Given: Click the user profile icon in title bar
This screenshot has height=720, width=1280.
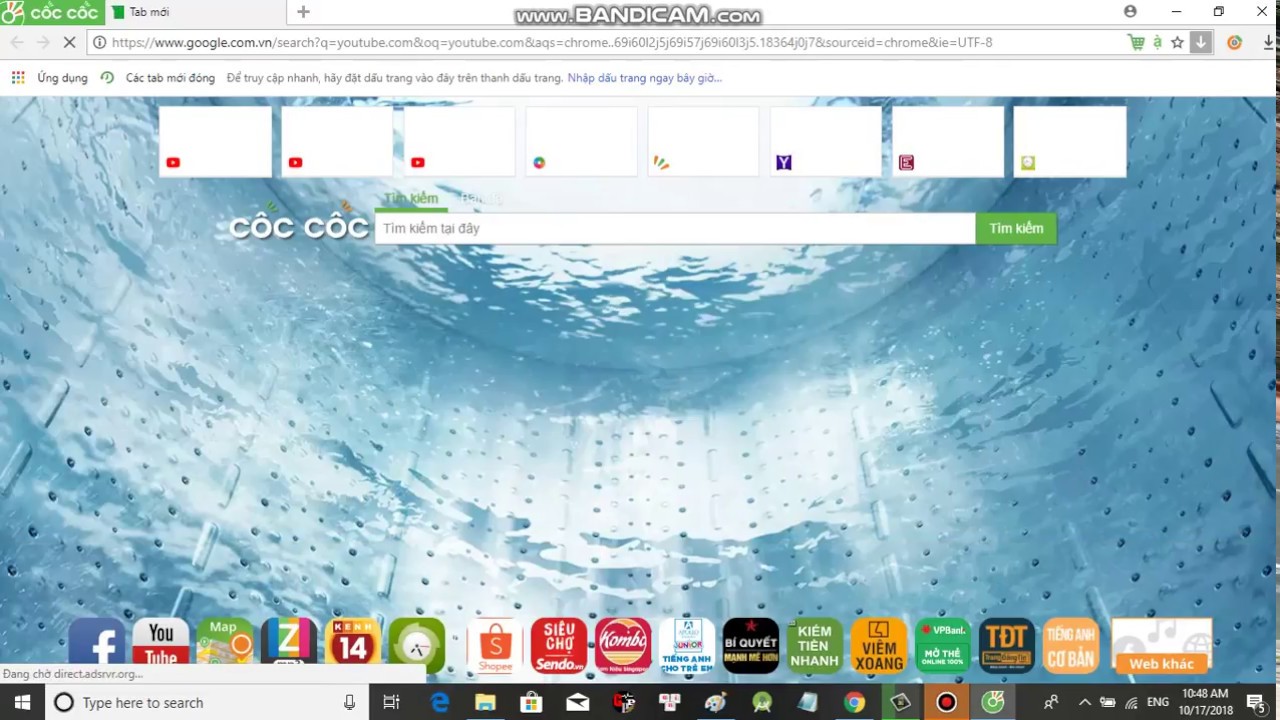Looking at the screenshot, I should point(1130,12).
